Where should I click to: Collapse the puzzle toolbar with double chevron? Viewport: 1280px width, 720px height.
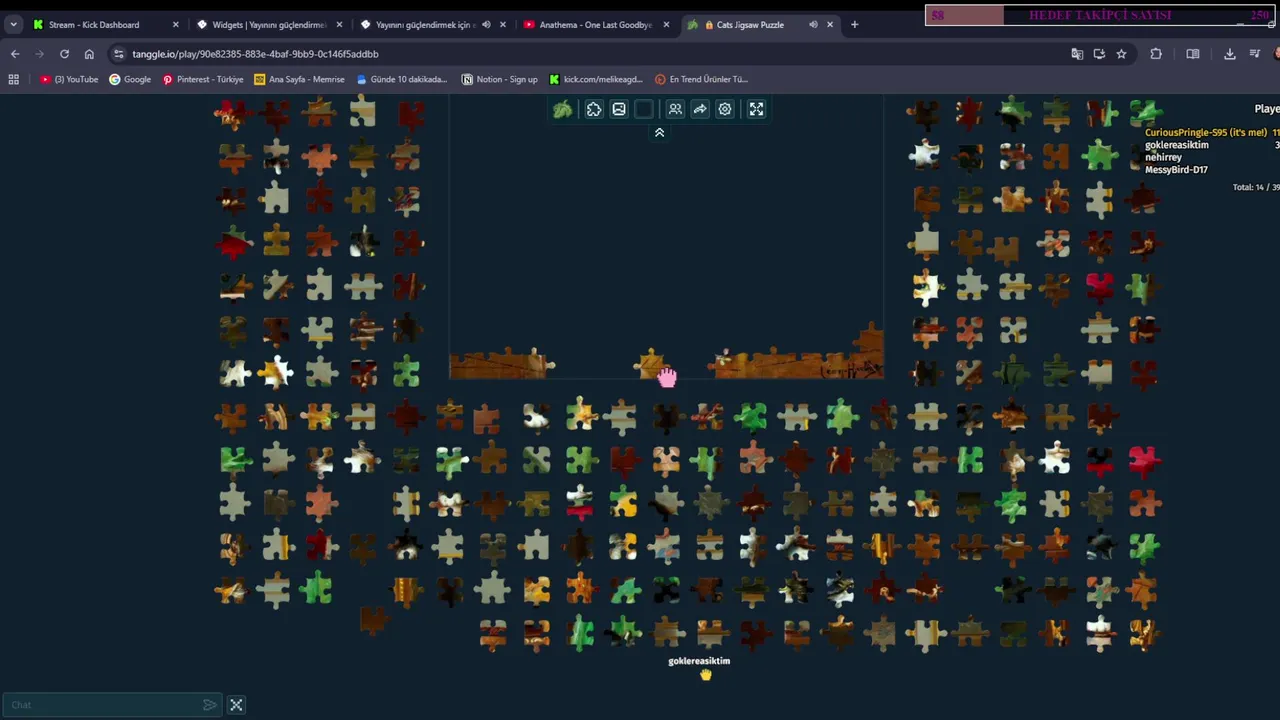click(659, 132)
